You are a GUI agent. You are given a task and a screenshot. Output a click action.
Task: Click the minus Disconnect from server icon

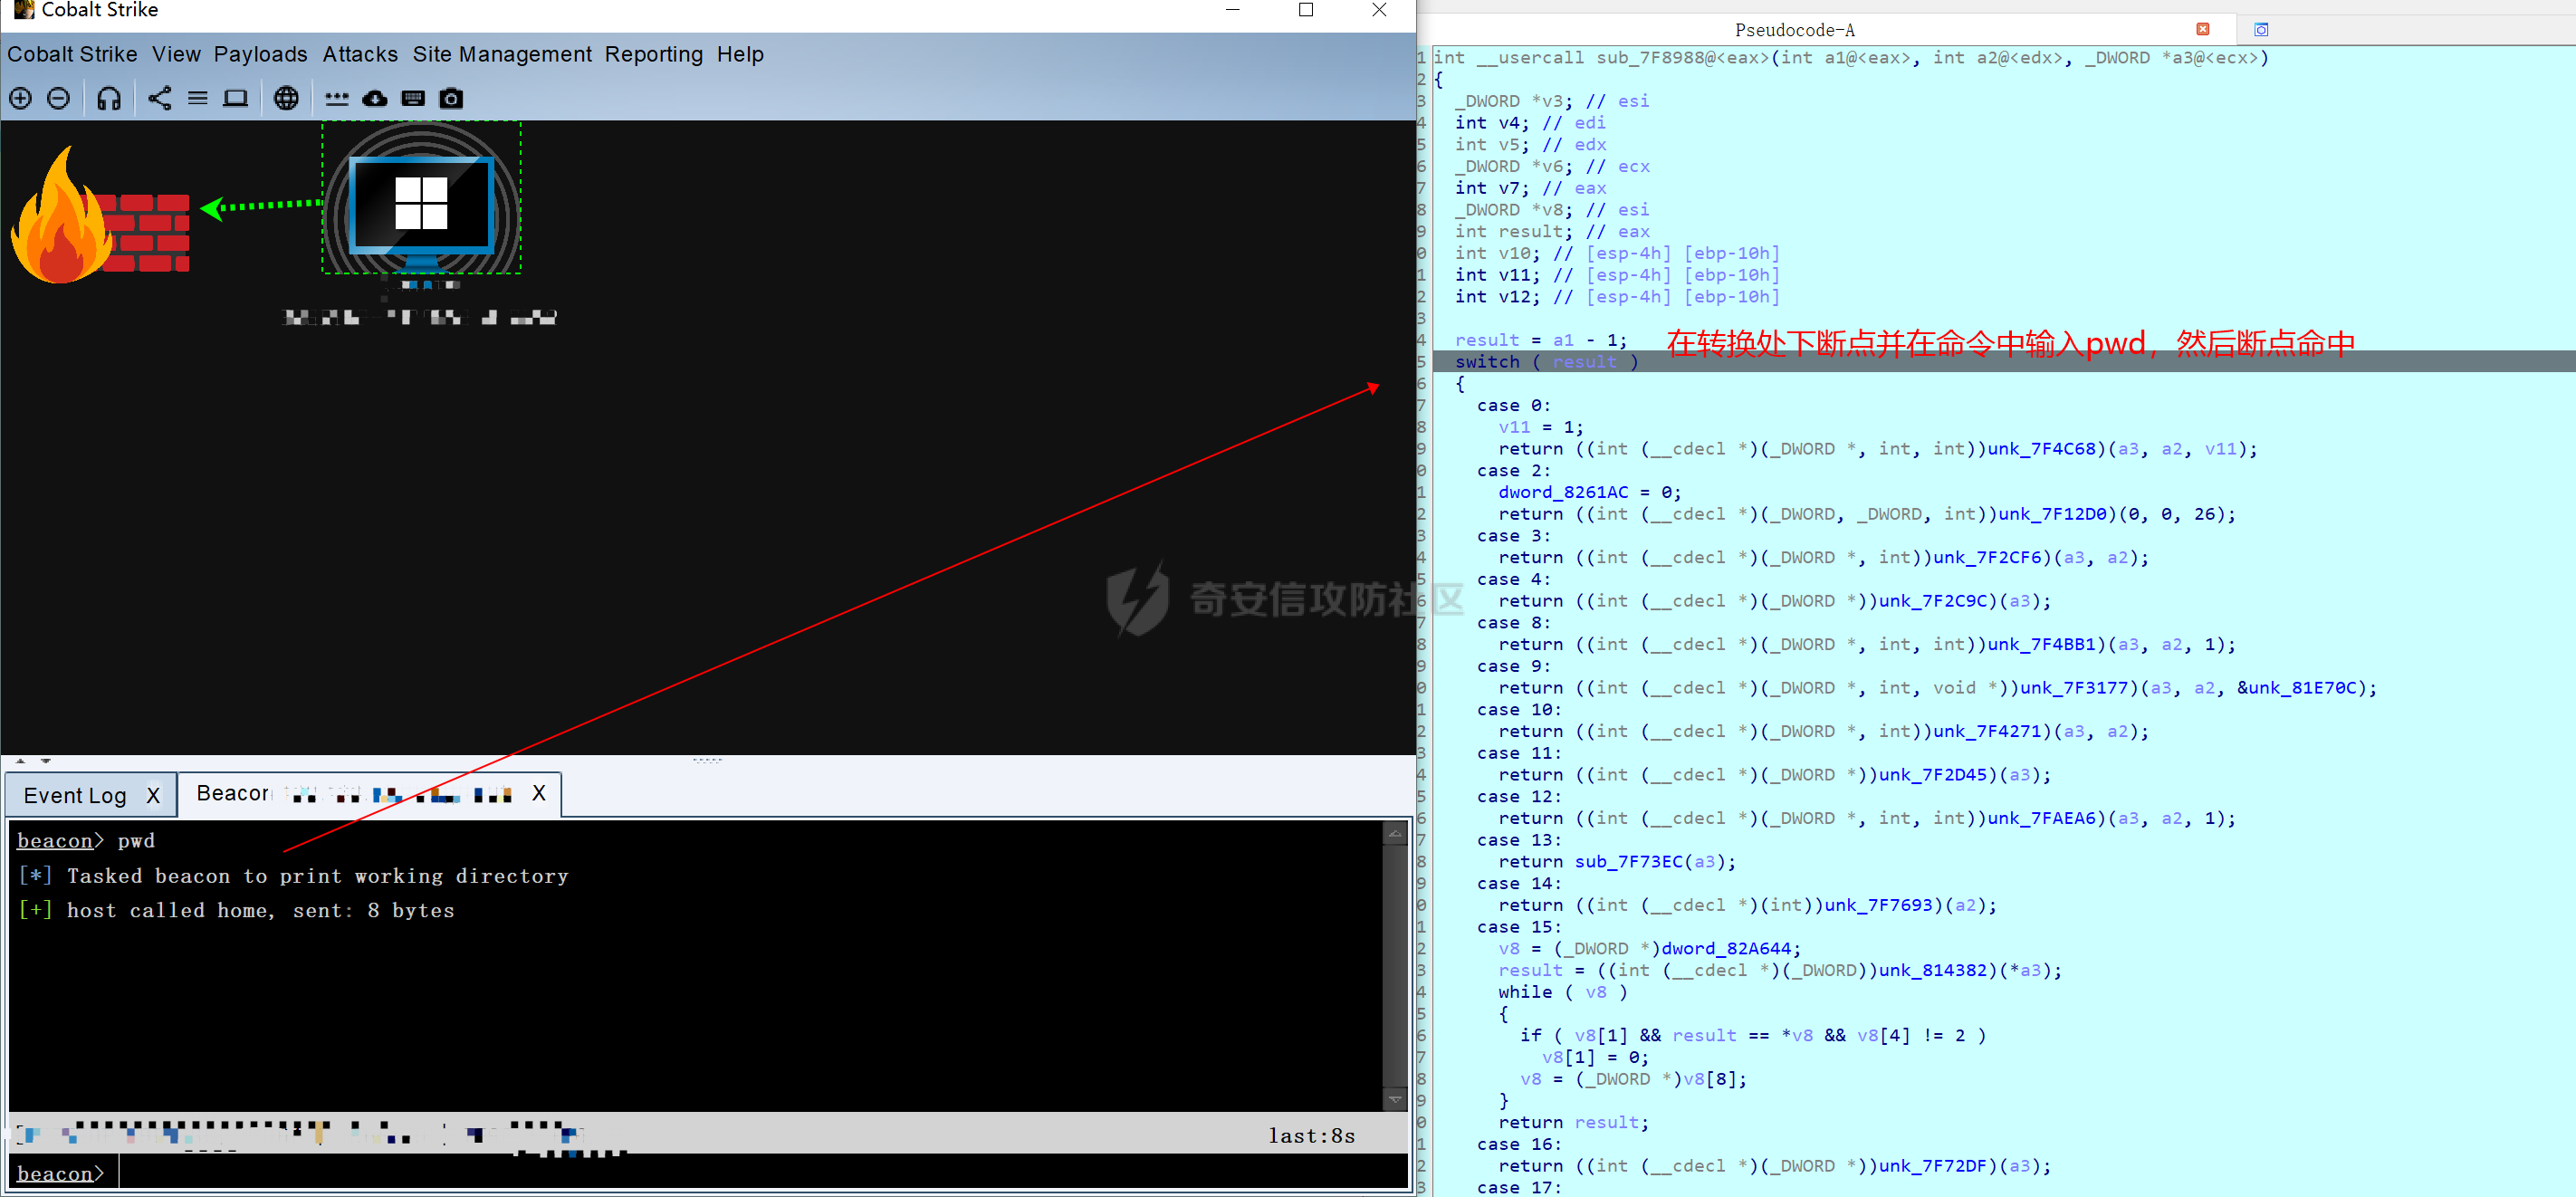[59, 98]
